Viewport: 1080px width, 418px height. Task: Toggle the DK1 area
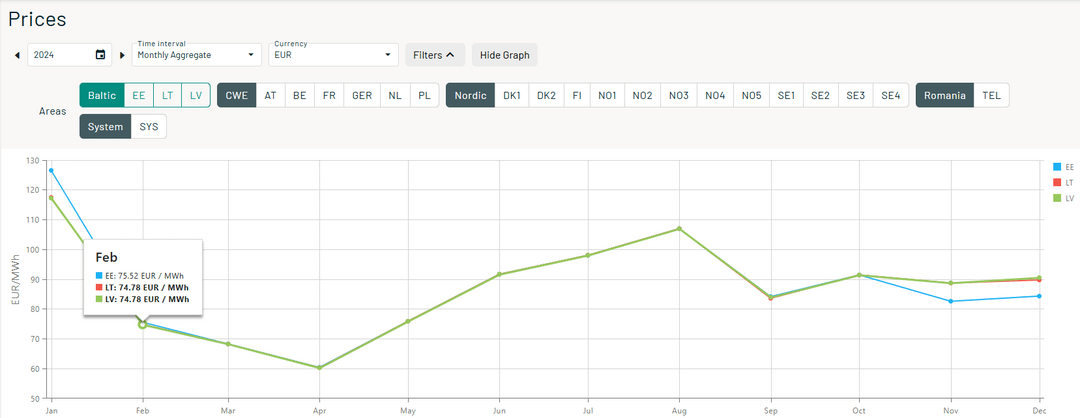coord(511,96)
